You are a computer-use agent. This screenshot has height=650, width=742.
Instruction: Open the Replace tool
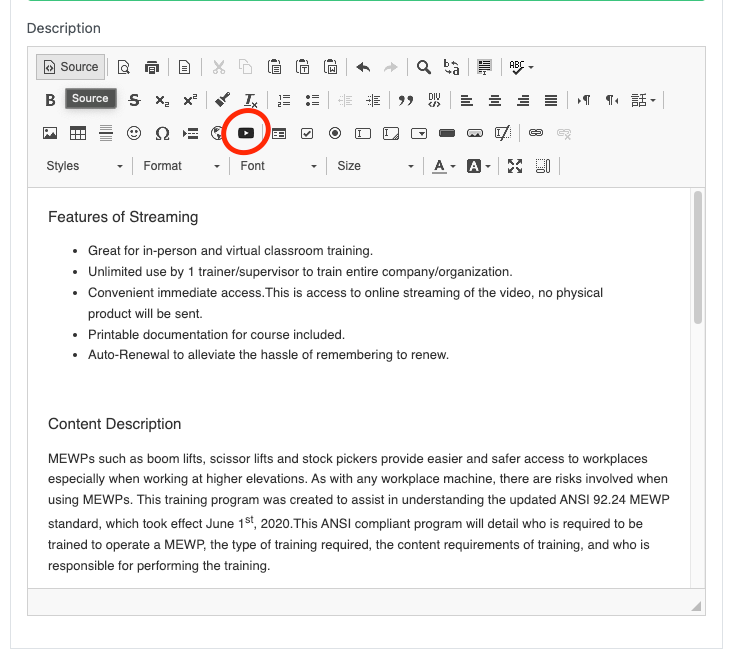click(451, 67)
